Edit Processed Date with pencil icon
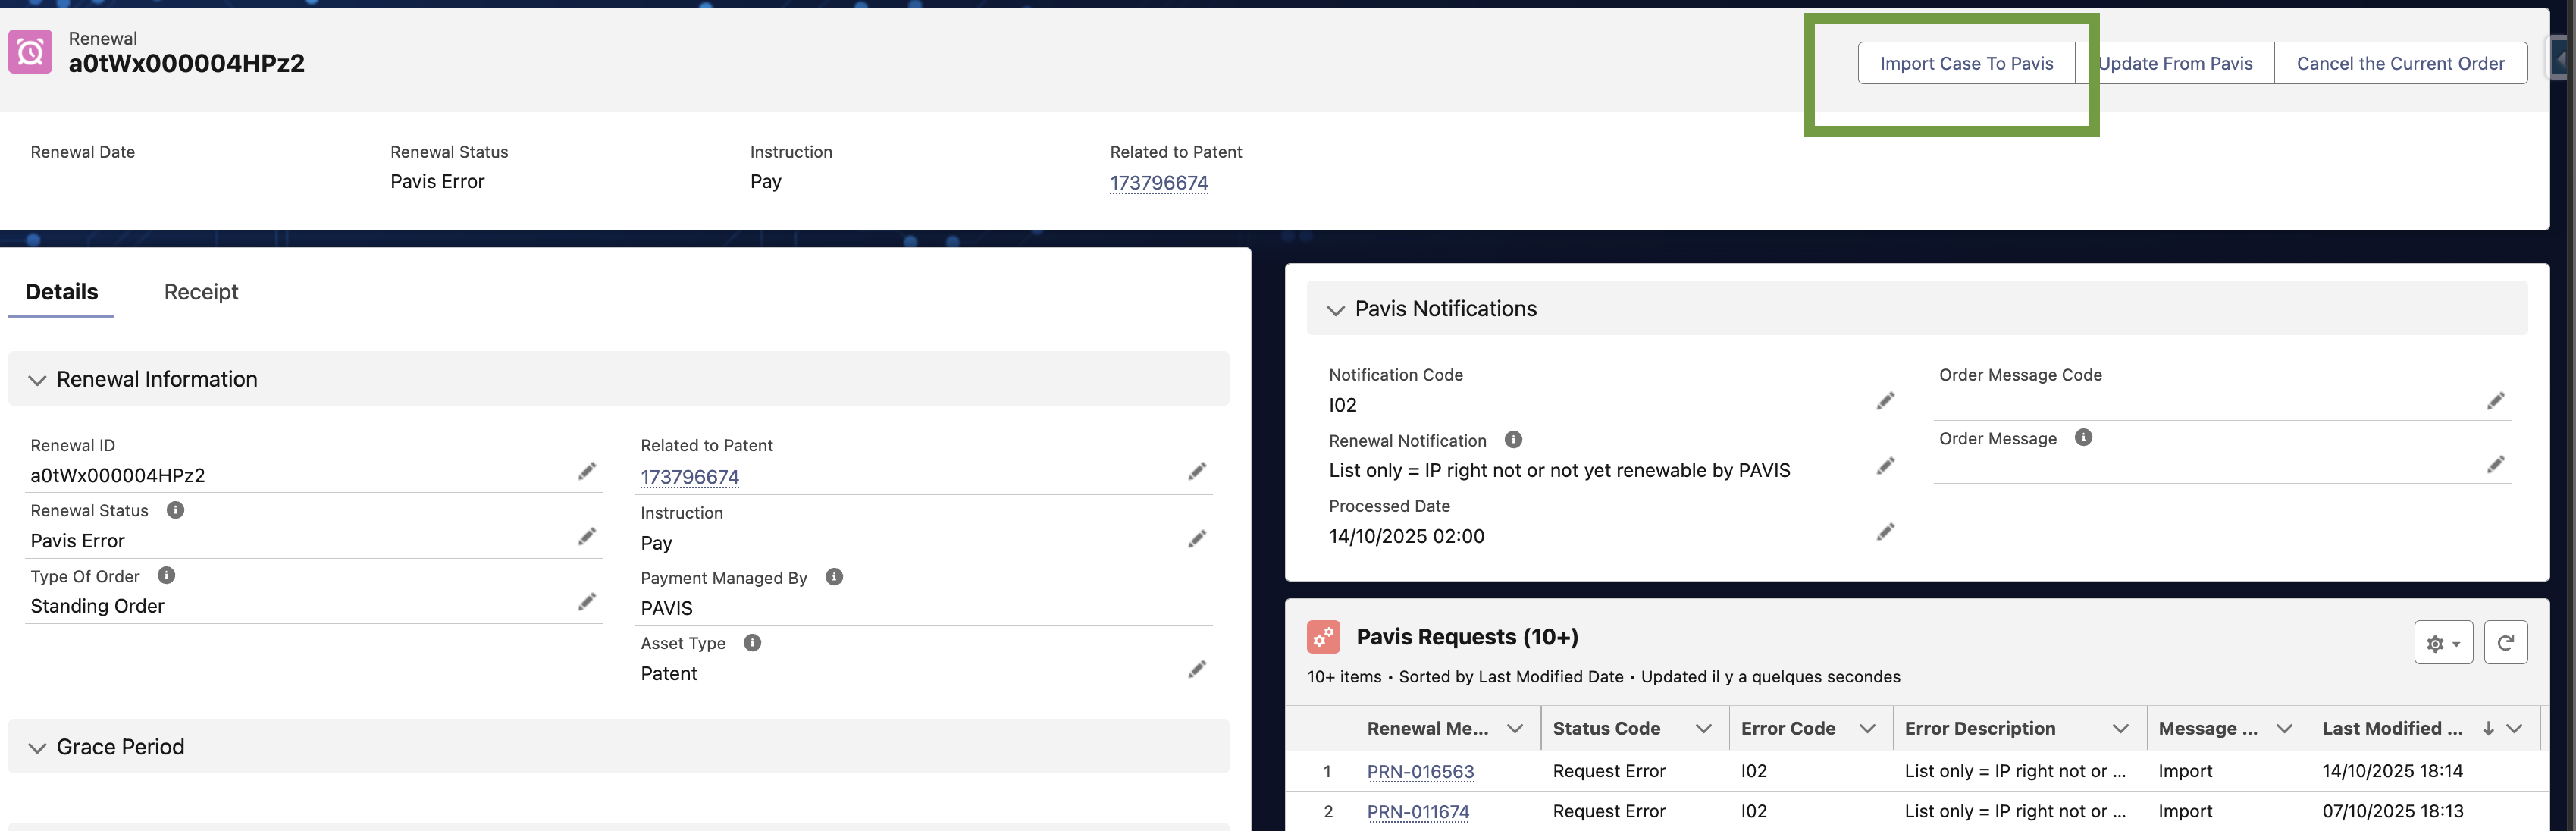 tap(1885, 532)
